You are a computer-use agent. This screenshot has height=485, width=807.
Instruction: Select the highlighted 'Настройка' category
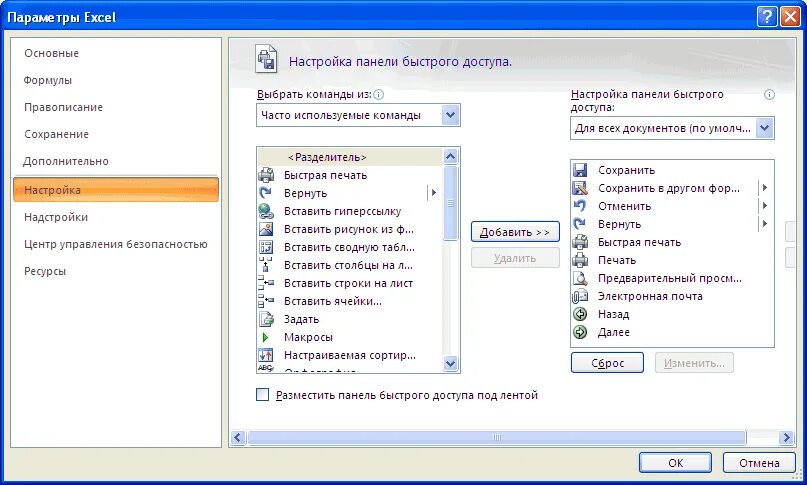click(116, 189)
